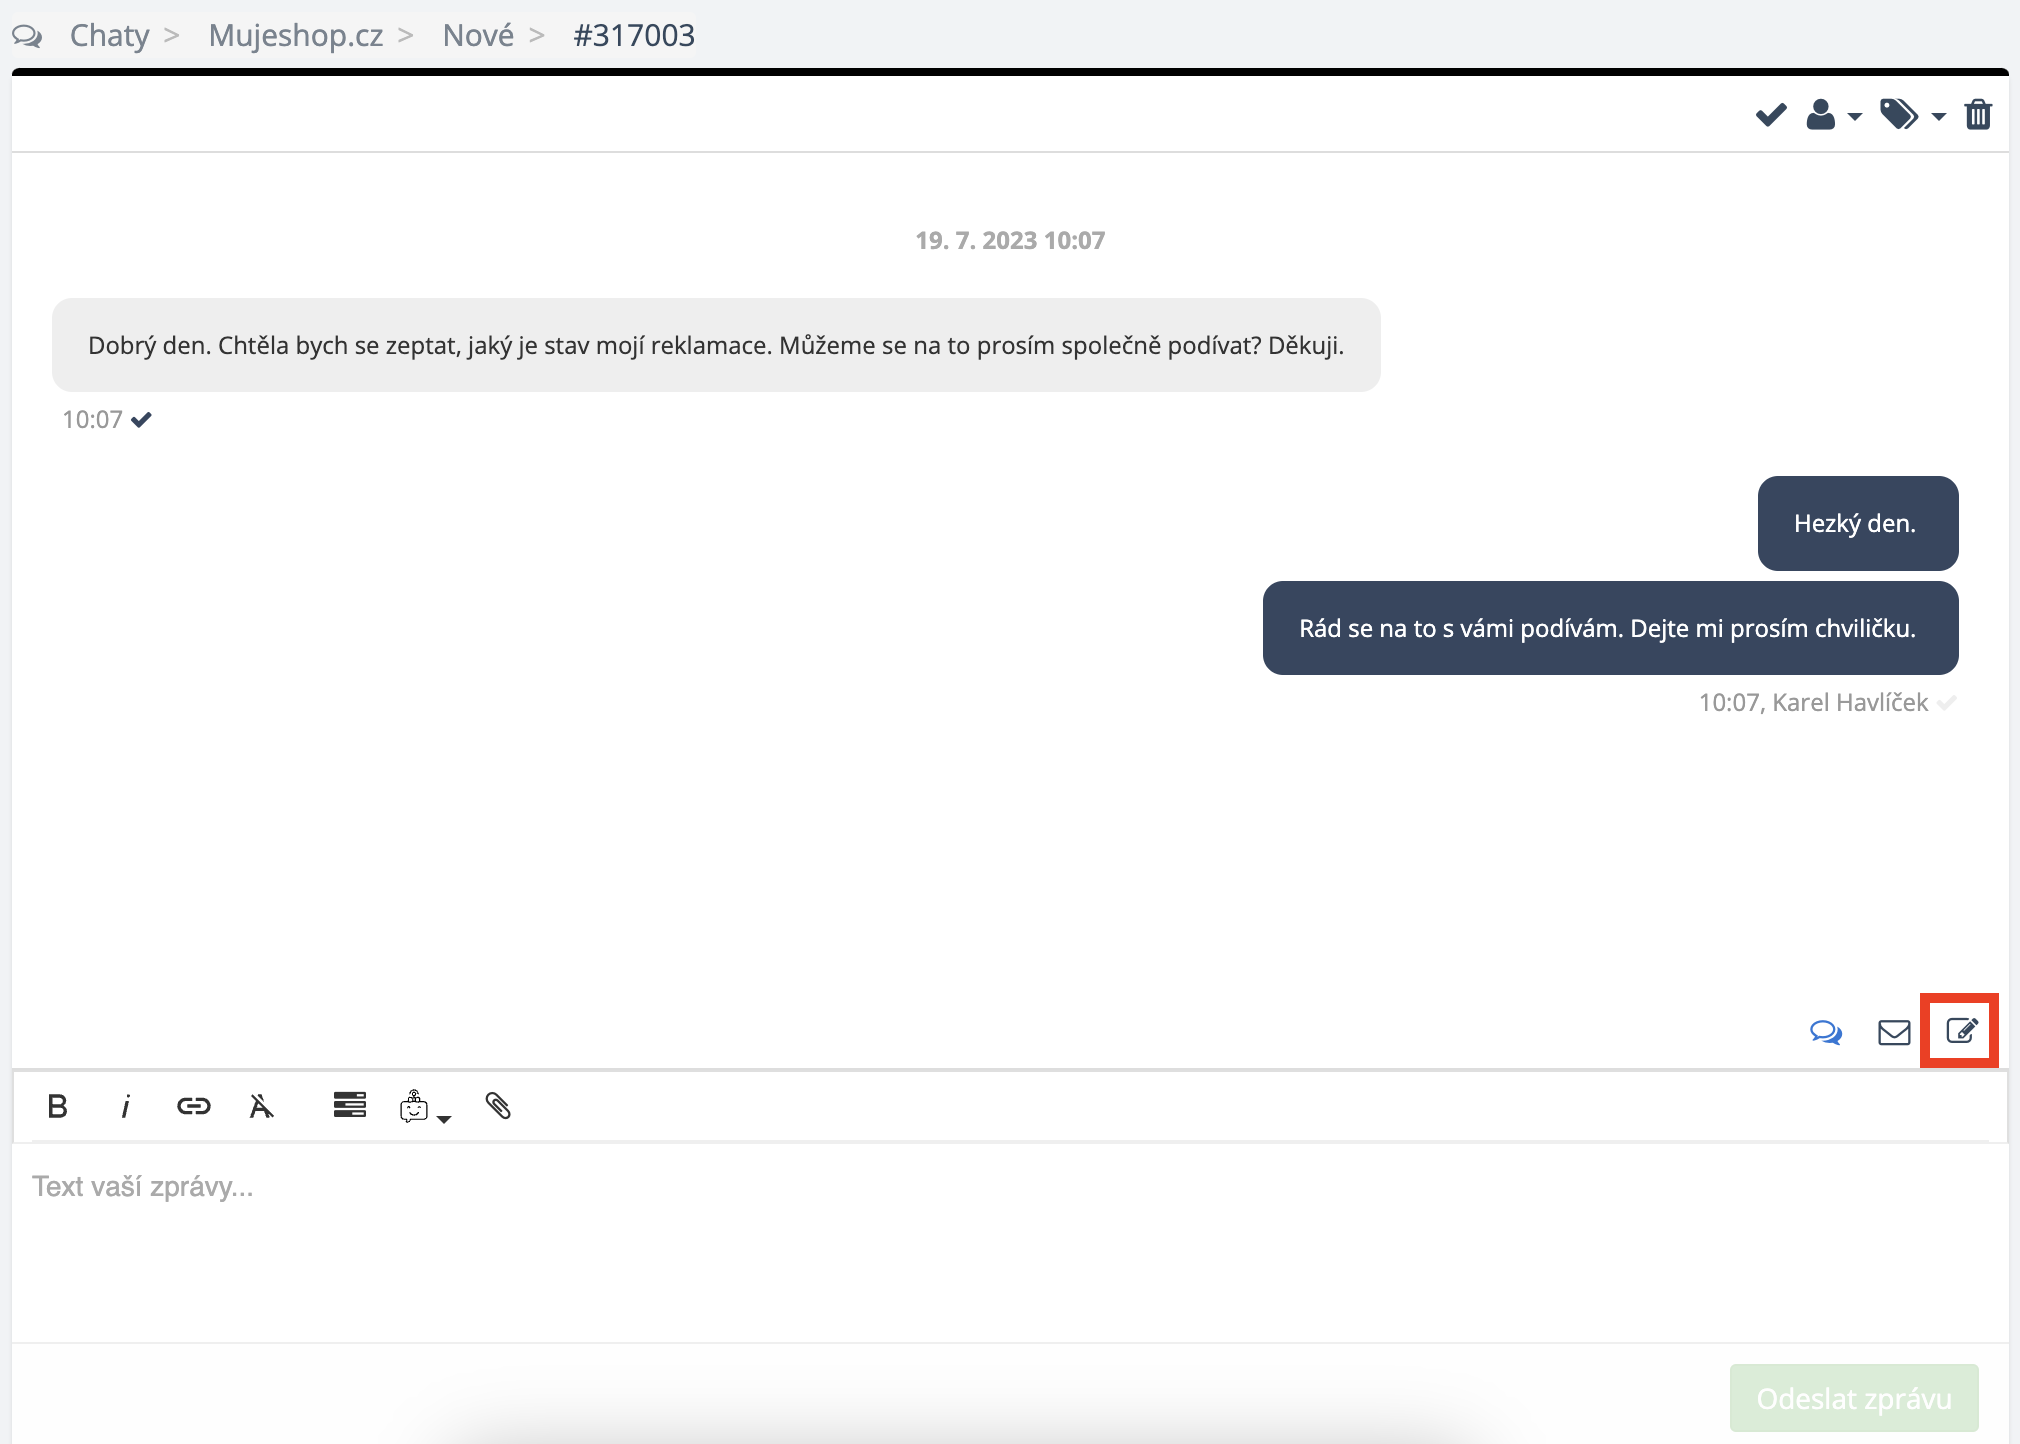Go to Chaty breadcrumb
This screenshot has width=2020, height=1444.
[x=109, y=36]
